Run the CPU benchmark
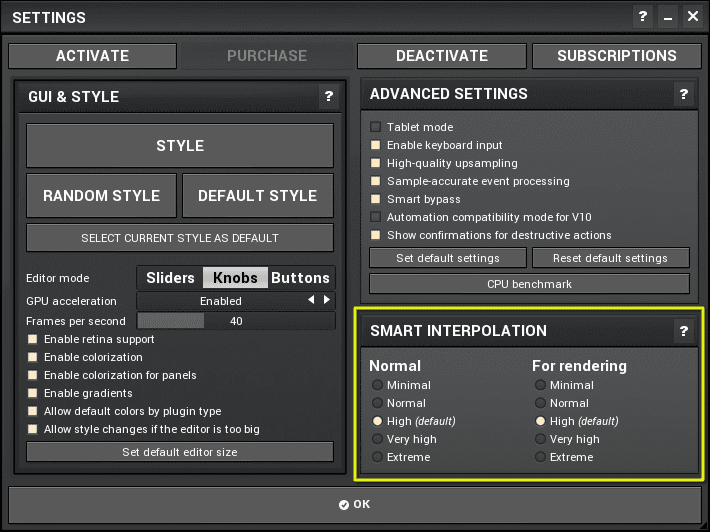The image size is (710, 532). (529, 284)
